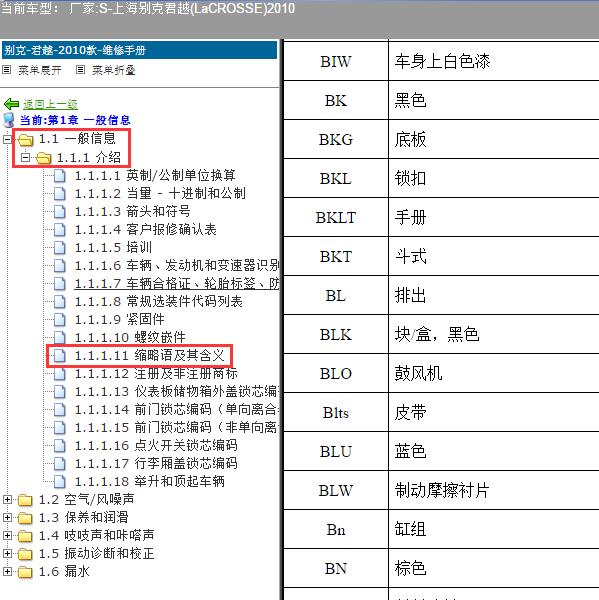Click the page icon of 1.1.1.3 箭头和符号
The width and height of the screenshot is (599, 600).
59,212
